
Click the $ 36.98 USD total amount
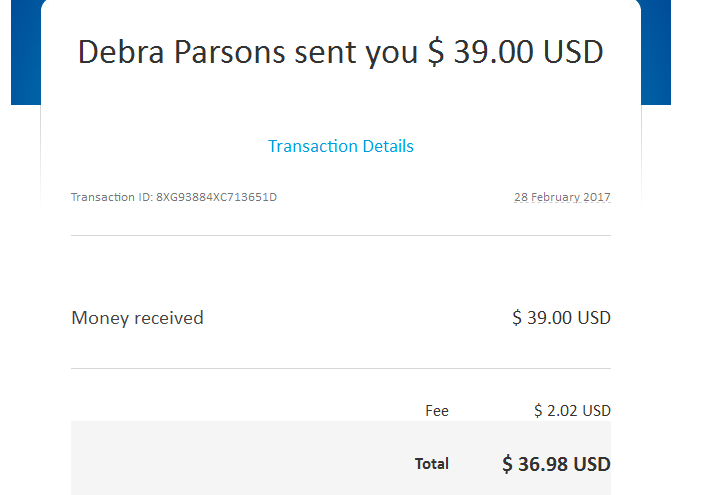(556, 464)
